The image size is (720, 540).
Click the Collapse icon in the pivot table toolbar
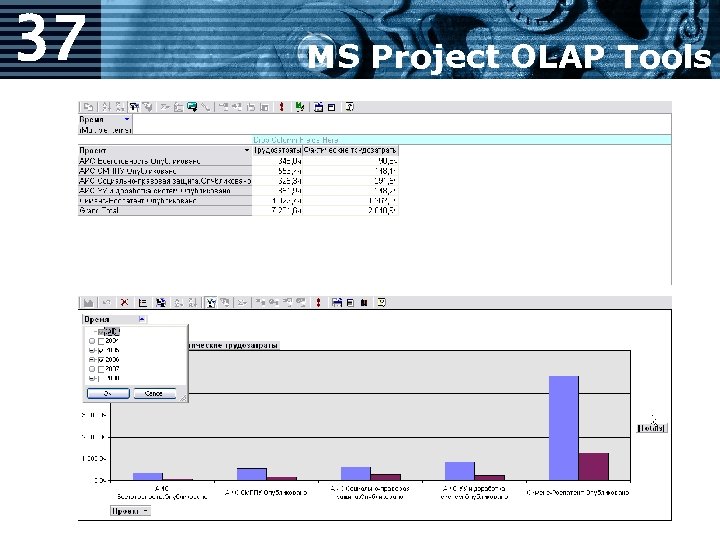pyautogui.click(x=224, y=107)
